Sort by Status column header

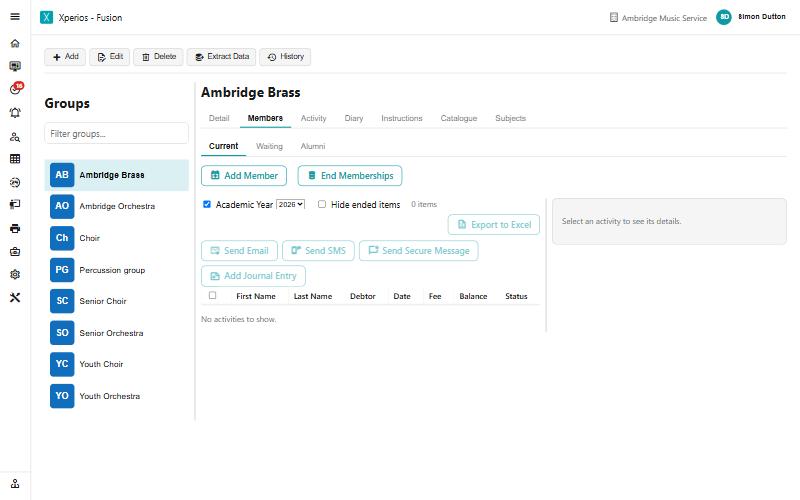[516, 296]
